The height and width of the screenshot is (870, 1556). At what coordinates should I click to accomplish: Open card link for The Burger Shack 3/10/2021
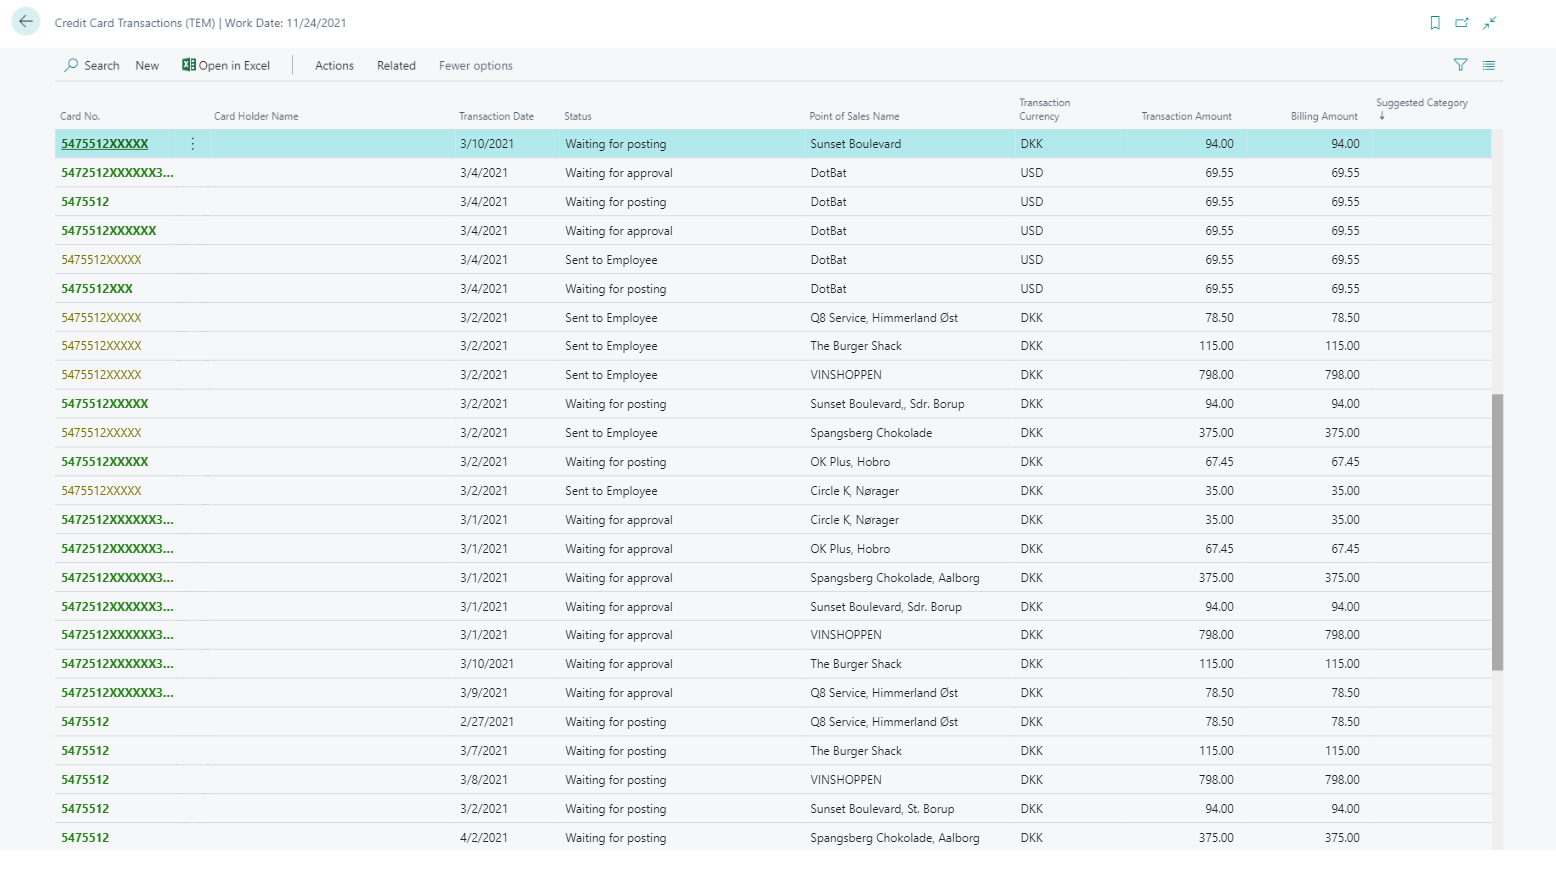tap(117, 664)
